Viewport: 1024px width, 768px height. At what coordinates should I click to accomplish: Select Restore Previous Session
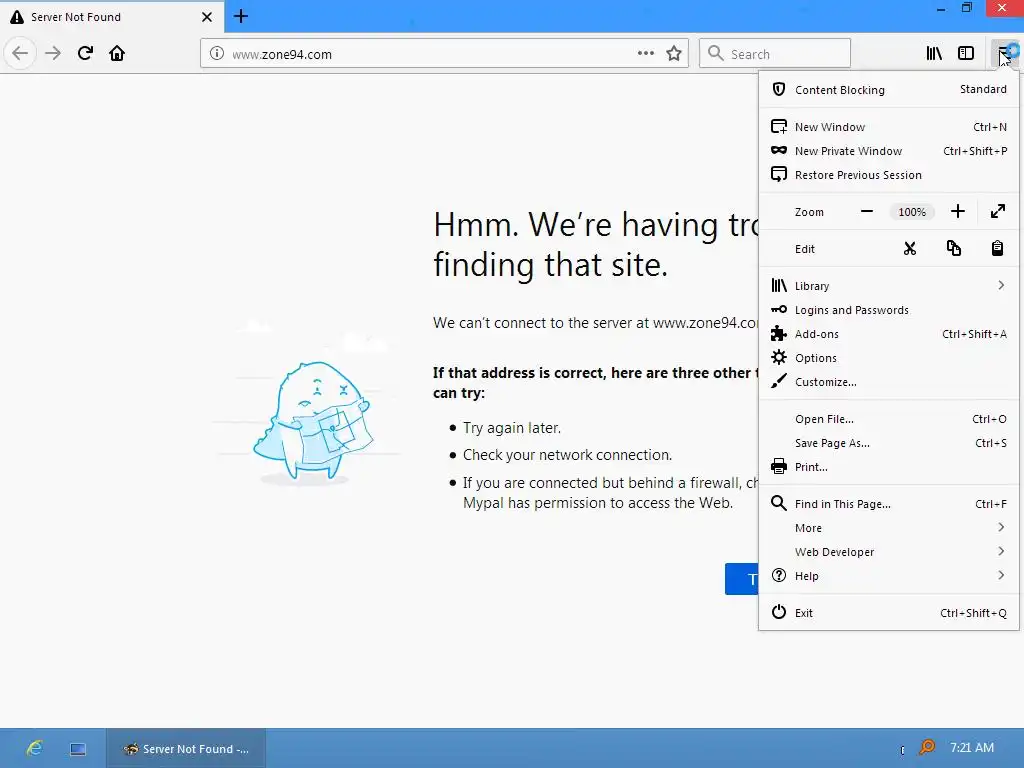(889, 175)
